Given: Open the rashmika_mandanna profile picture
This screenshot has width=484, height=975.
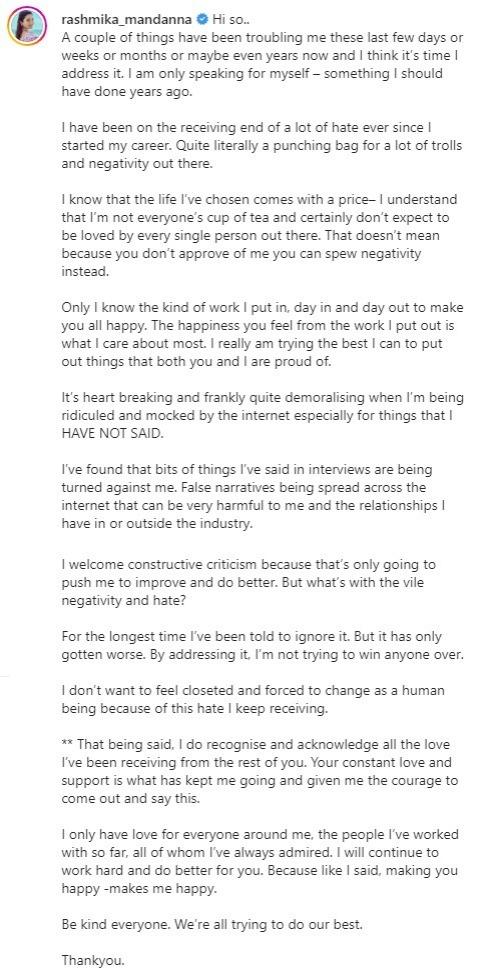Looking at the screenshot, I should click(x=26, y=27).
